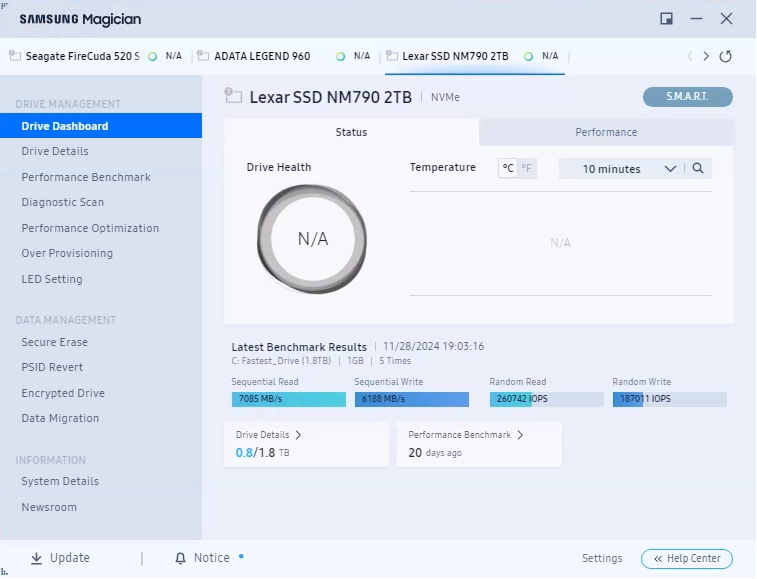Open Drive Details in sidebar
Screen dimensions: 757x579
click(55, 151)
